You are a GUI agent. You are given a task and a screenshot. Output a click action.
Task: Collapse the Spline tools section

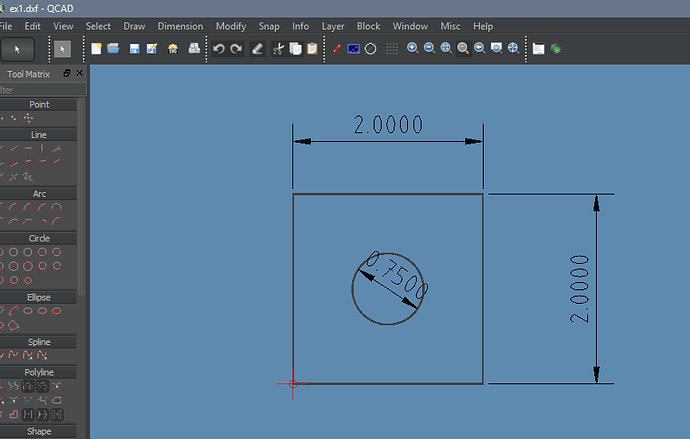point(38,342)
